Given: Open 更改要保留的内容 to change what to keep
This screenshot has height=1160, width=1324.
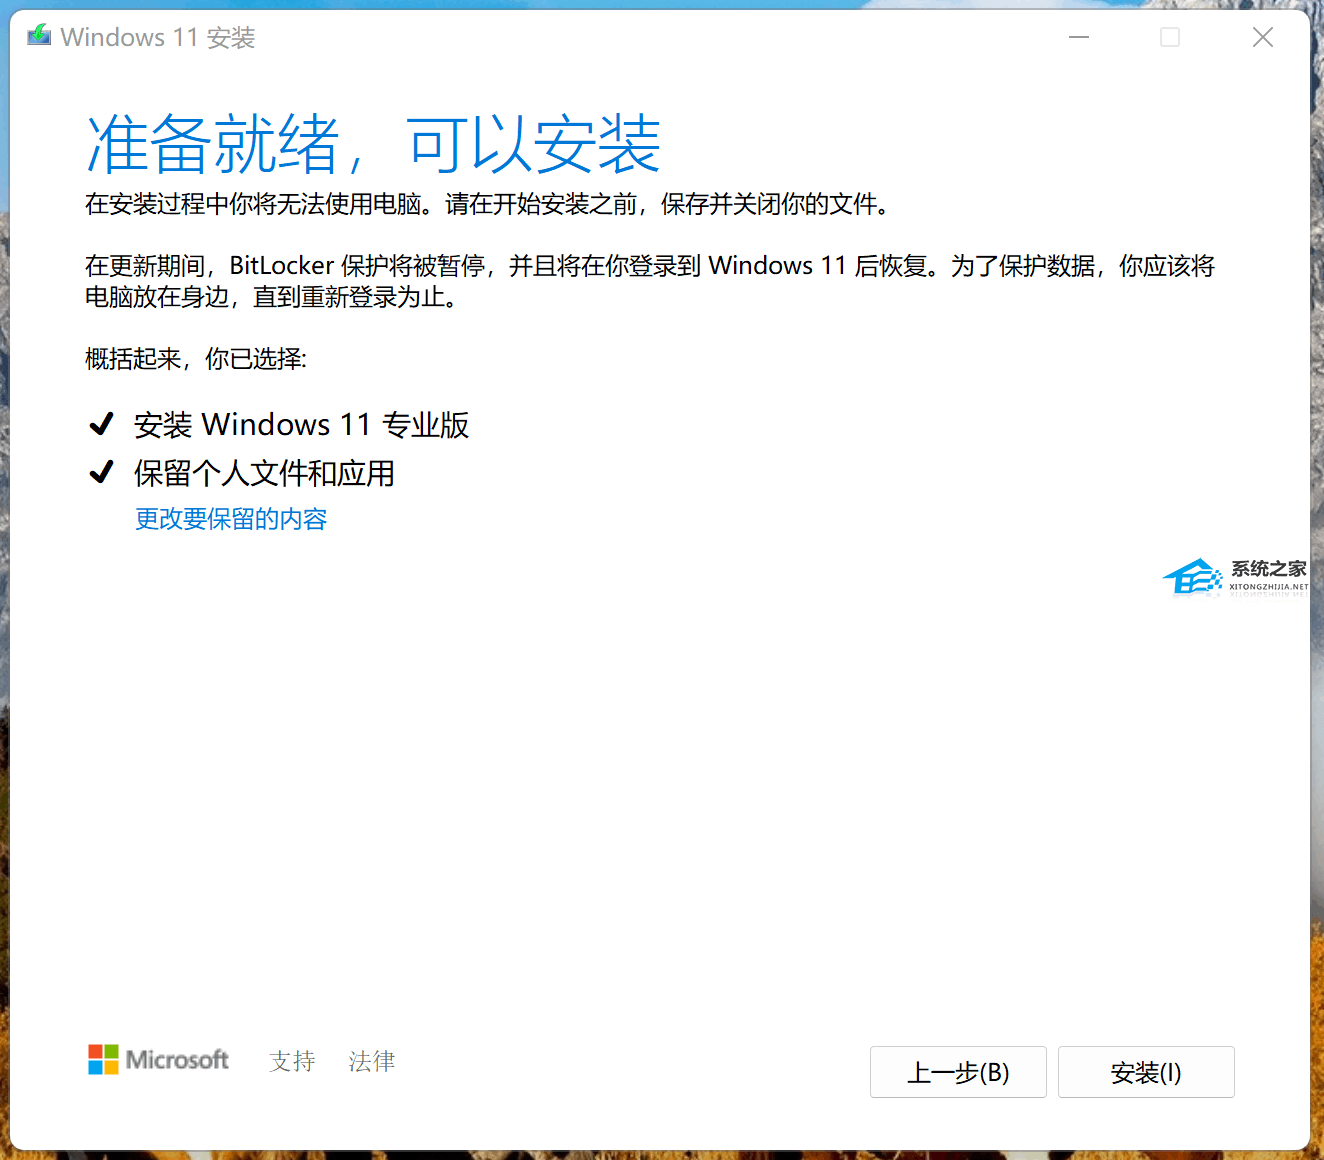Looking at the screenshot, I should 230,519.
